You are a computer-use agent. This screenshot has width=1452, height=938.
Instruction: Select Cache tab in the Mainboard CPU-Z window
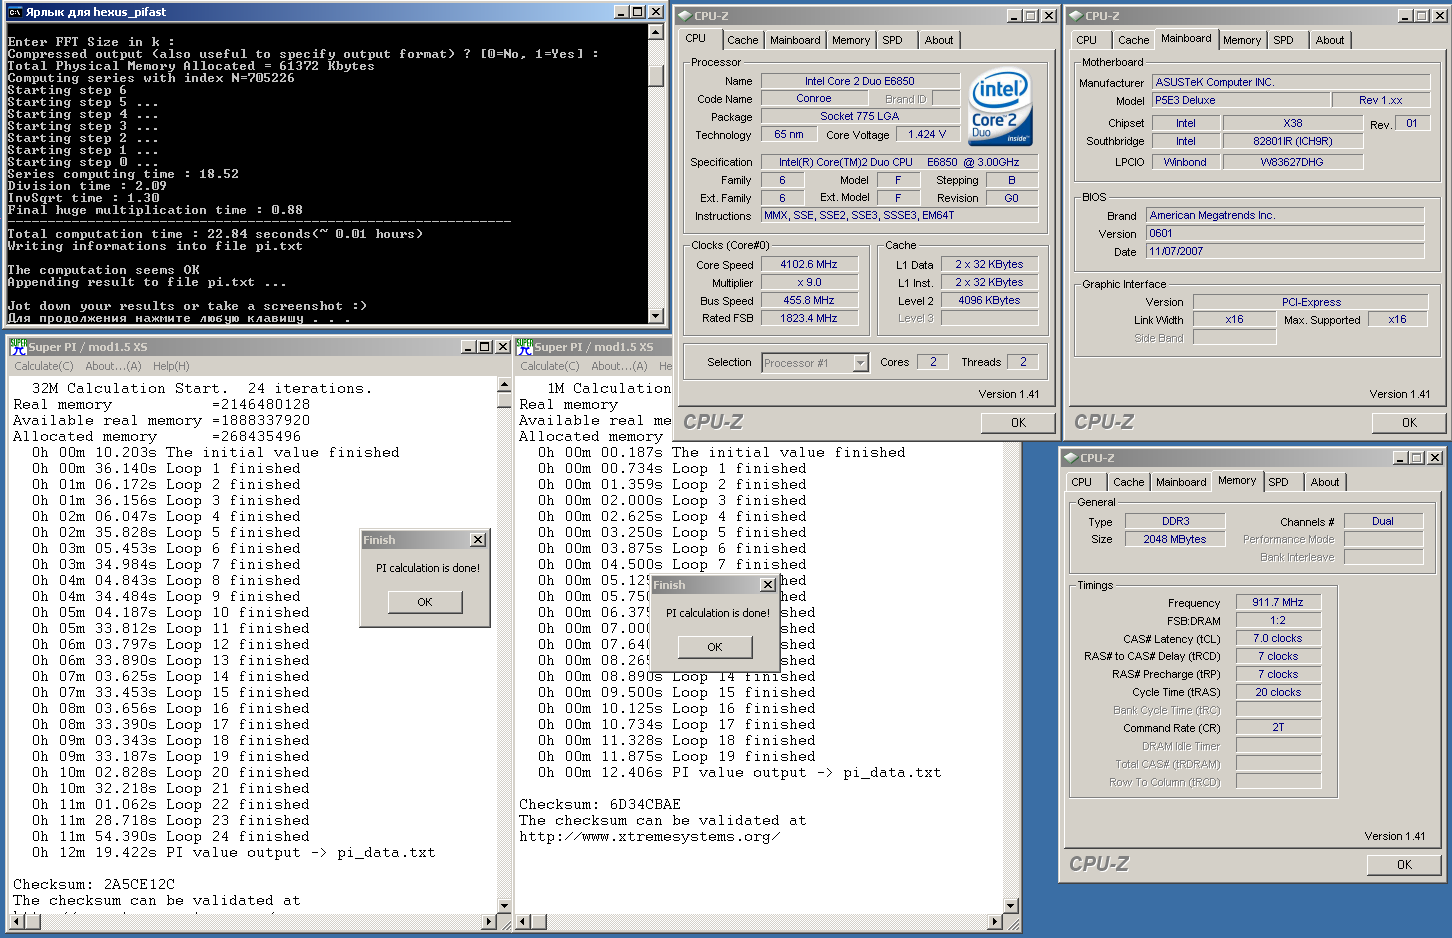(x=1133, y=40)
